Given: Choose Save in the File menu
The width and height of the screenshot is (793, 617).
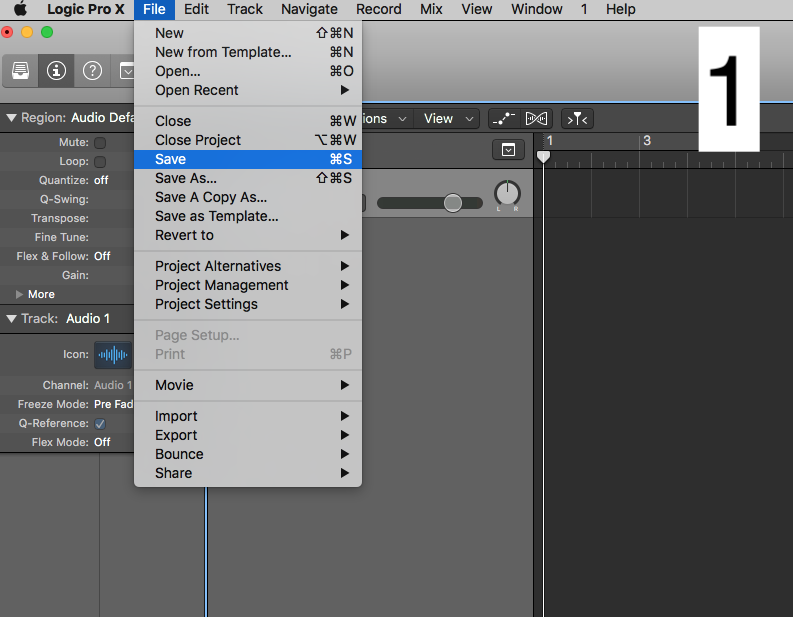Looking at the screenshot, I should coord(248,159).
